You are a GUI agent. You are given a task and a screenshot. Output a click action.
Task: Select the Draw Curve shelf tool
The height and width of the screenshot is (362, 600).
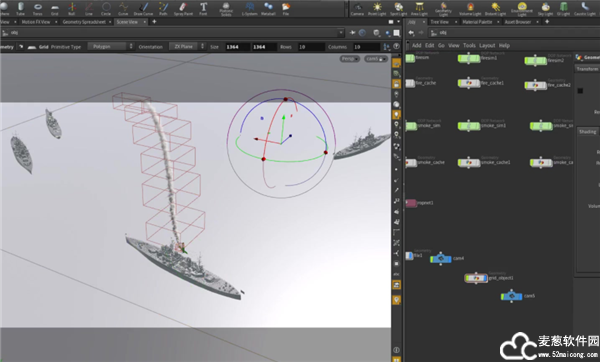(143, 8)
